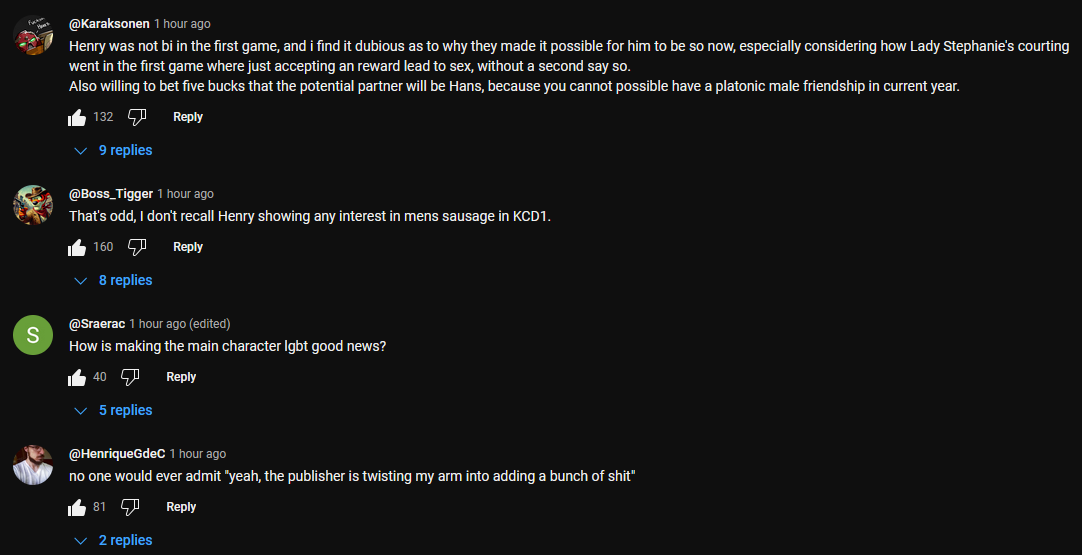Screen dimensions: 1082x555
Task: Like the comment by @Sraerac
Action: coord(77,378)
